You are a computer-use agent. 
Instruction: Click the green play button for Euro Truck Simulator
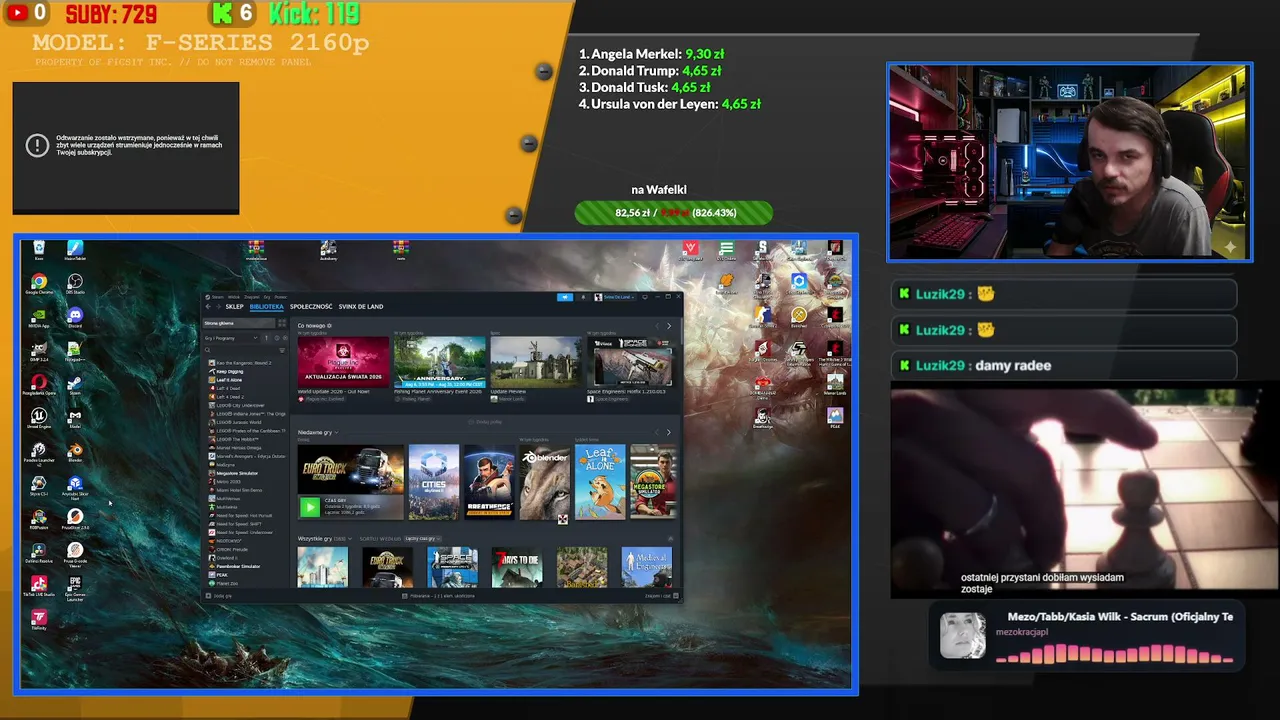point(310,508)
